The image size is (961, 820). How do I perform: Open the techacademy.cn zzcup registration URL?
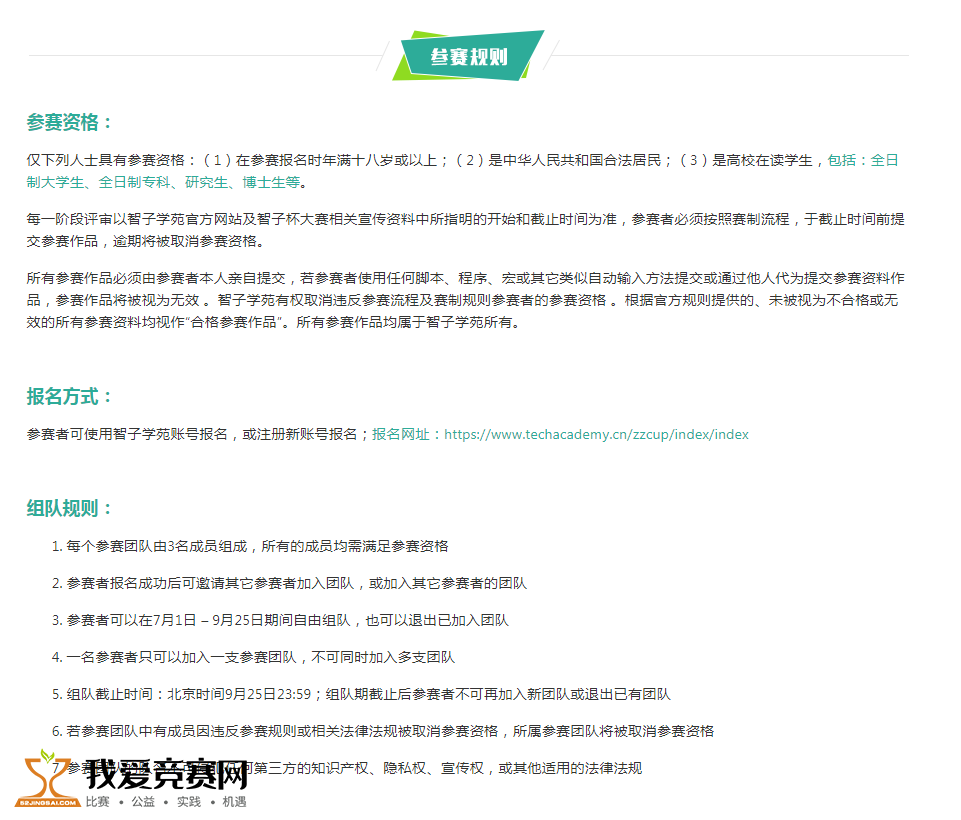click(596, 435)
